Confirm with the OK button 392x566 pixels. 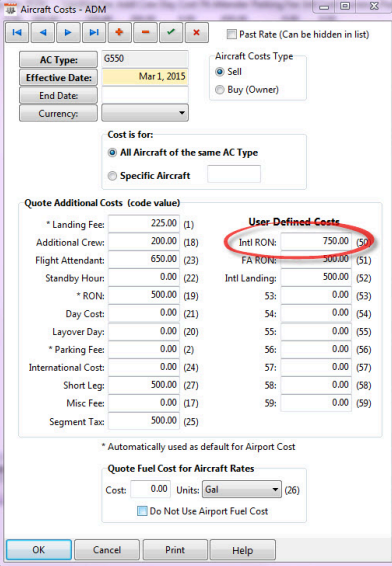(x=39, y=550)
